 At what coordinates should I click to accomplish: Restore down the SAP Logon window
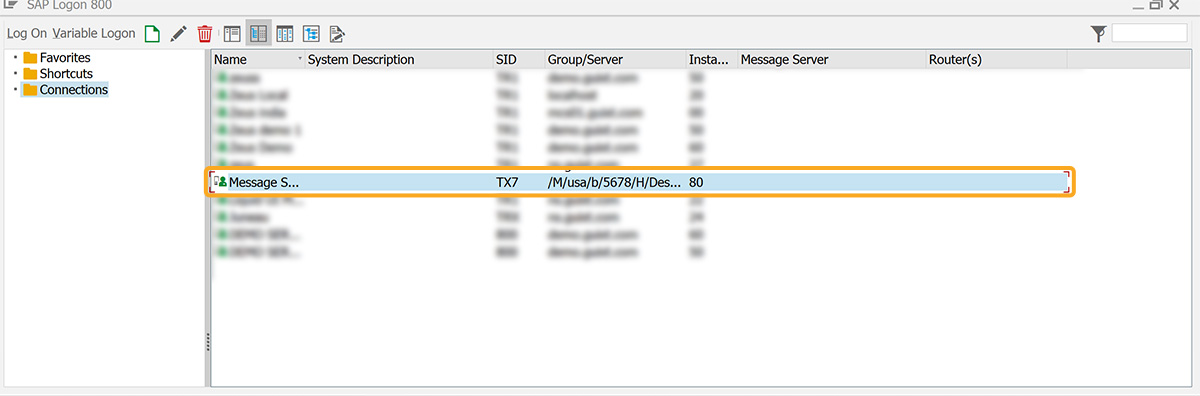(x=1155, y=5)
